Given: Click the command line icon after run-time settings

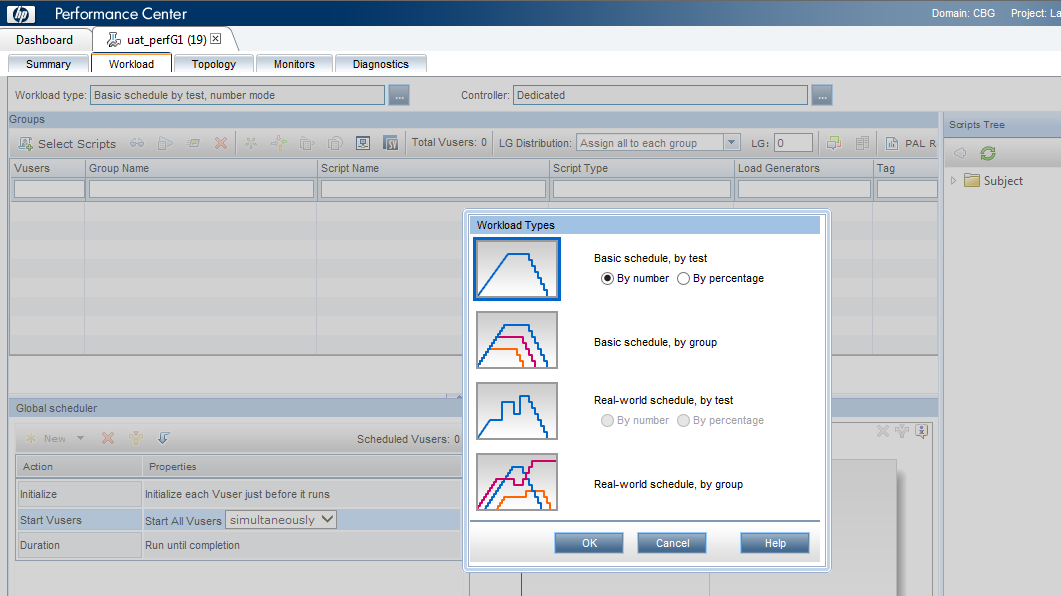Looking at the screenshot, I should tap(194, 143).
